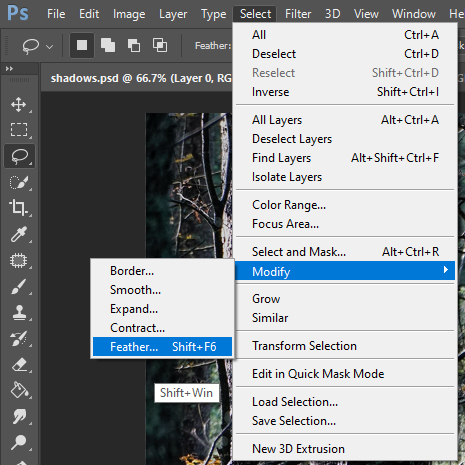Click the Photoshop Ps logo

coord(18,14)
